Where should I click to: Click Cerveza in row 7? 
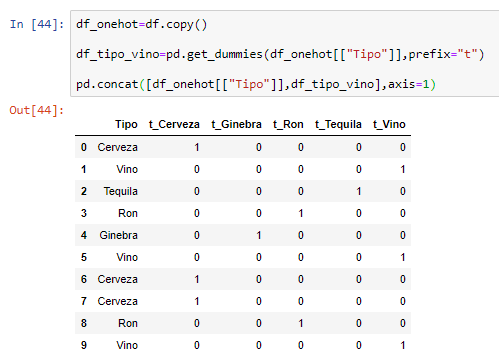pos(117,301)
